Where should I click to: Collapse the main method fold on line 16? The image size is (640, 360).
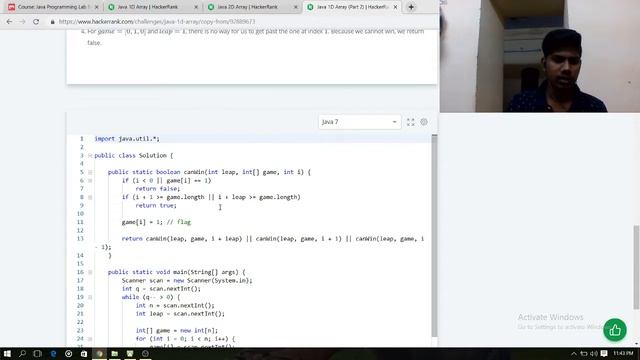[90, 272]
